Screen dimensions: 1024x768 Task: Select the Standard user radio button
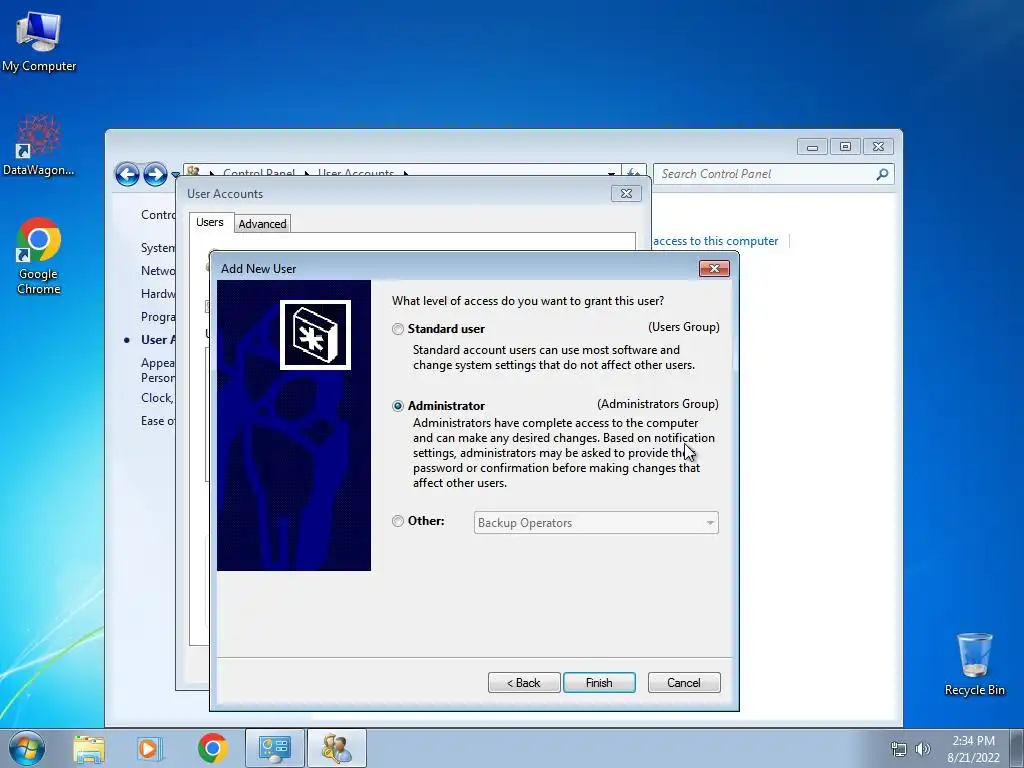[x=398, y=329]
